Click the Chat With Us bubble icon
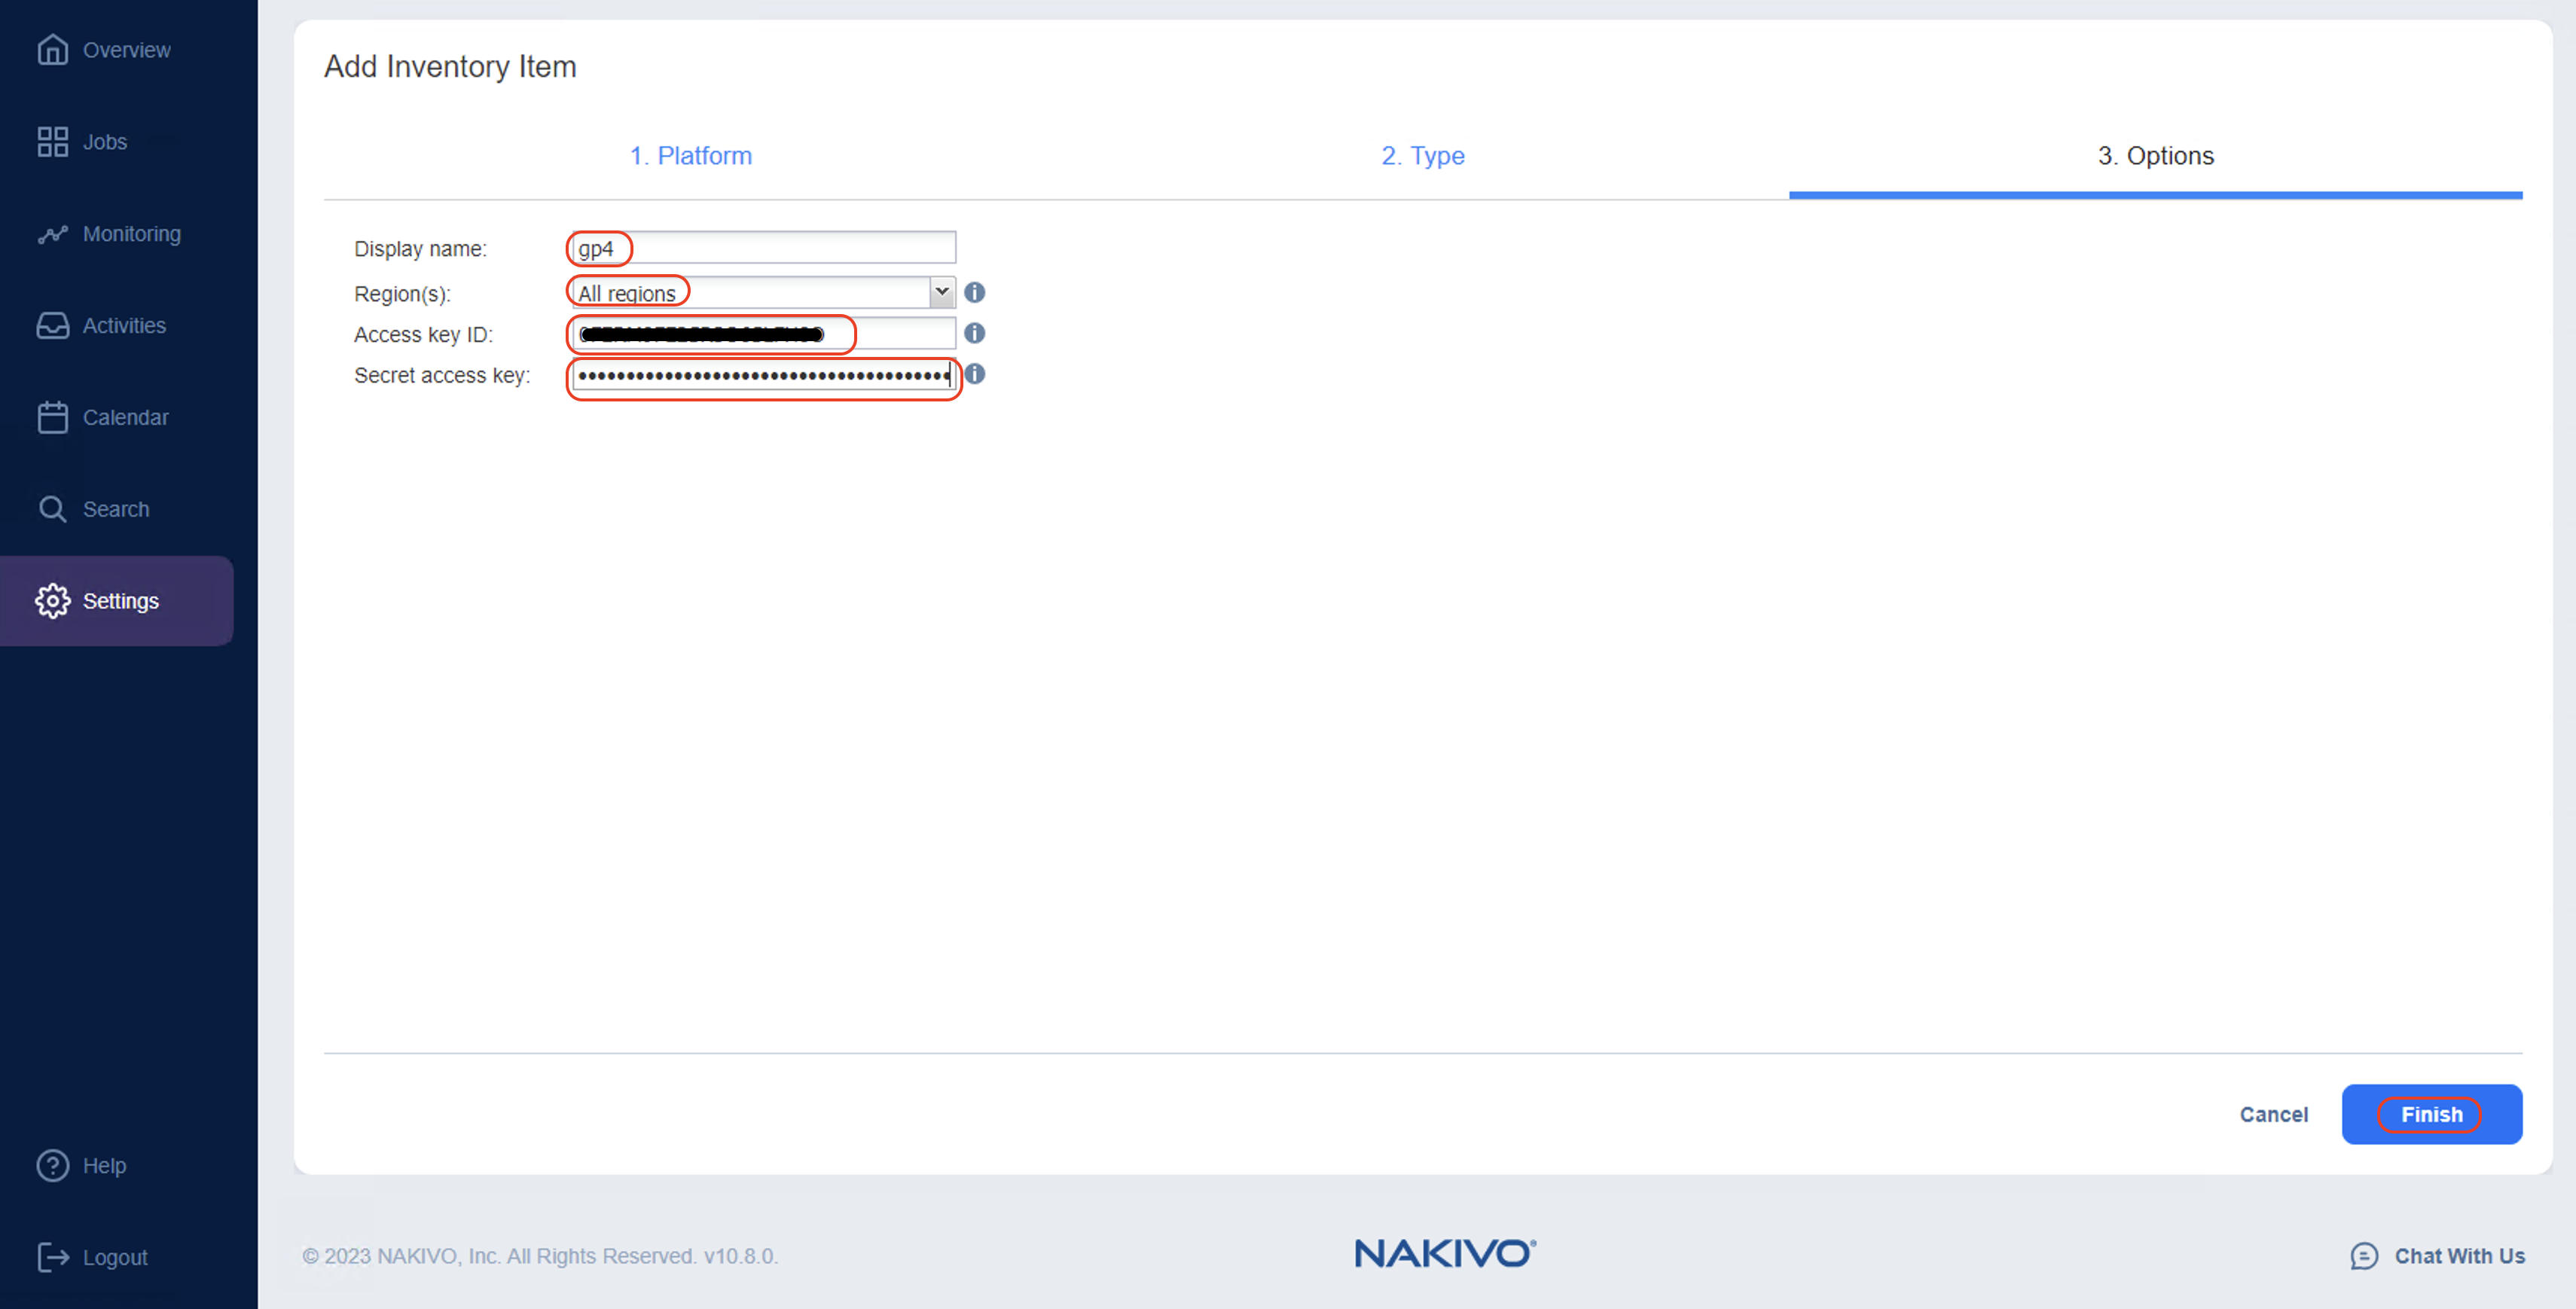Image resolution: width=2576 pixels, height=1309 pixels. (2364, 1256)
